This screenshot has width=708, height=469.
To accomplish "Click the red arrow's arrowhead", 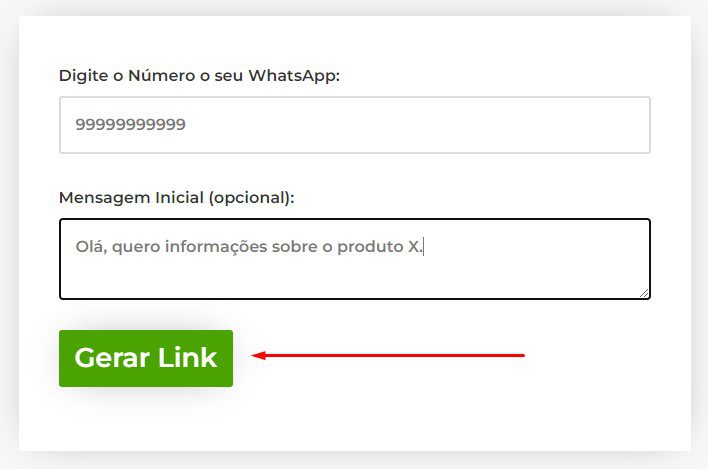I will (x=259, y=356).
